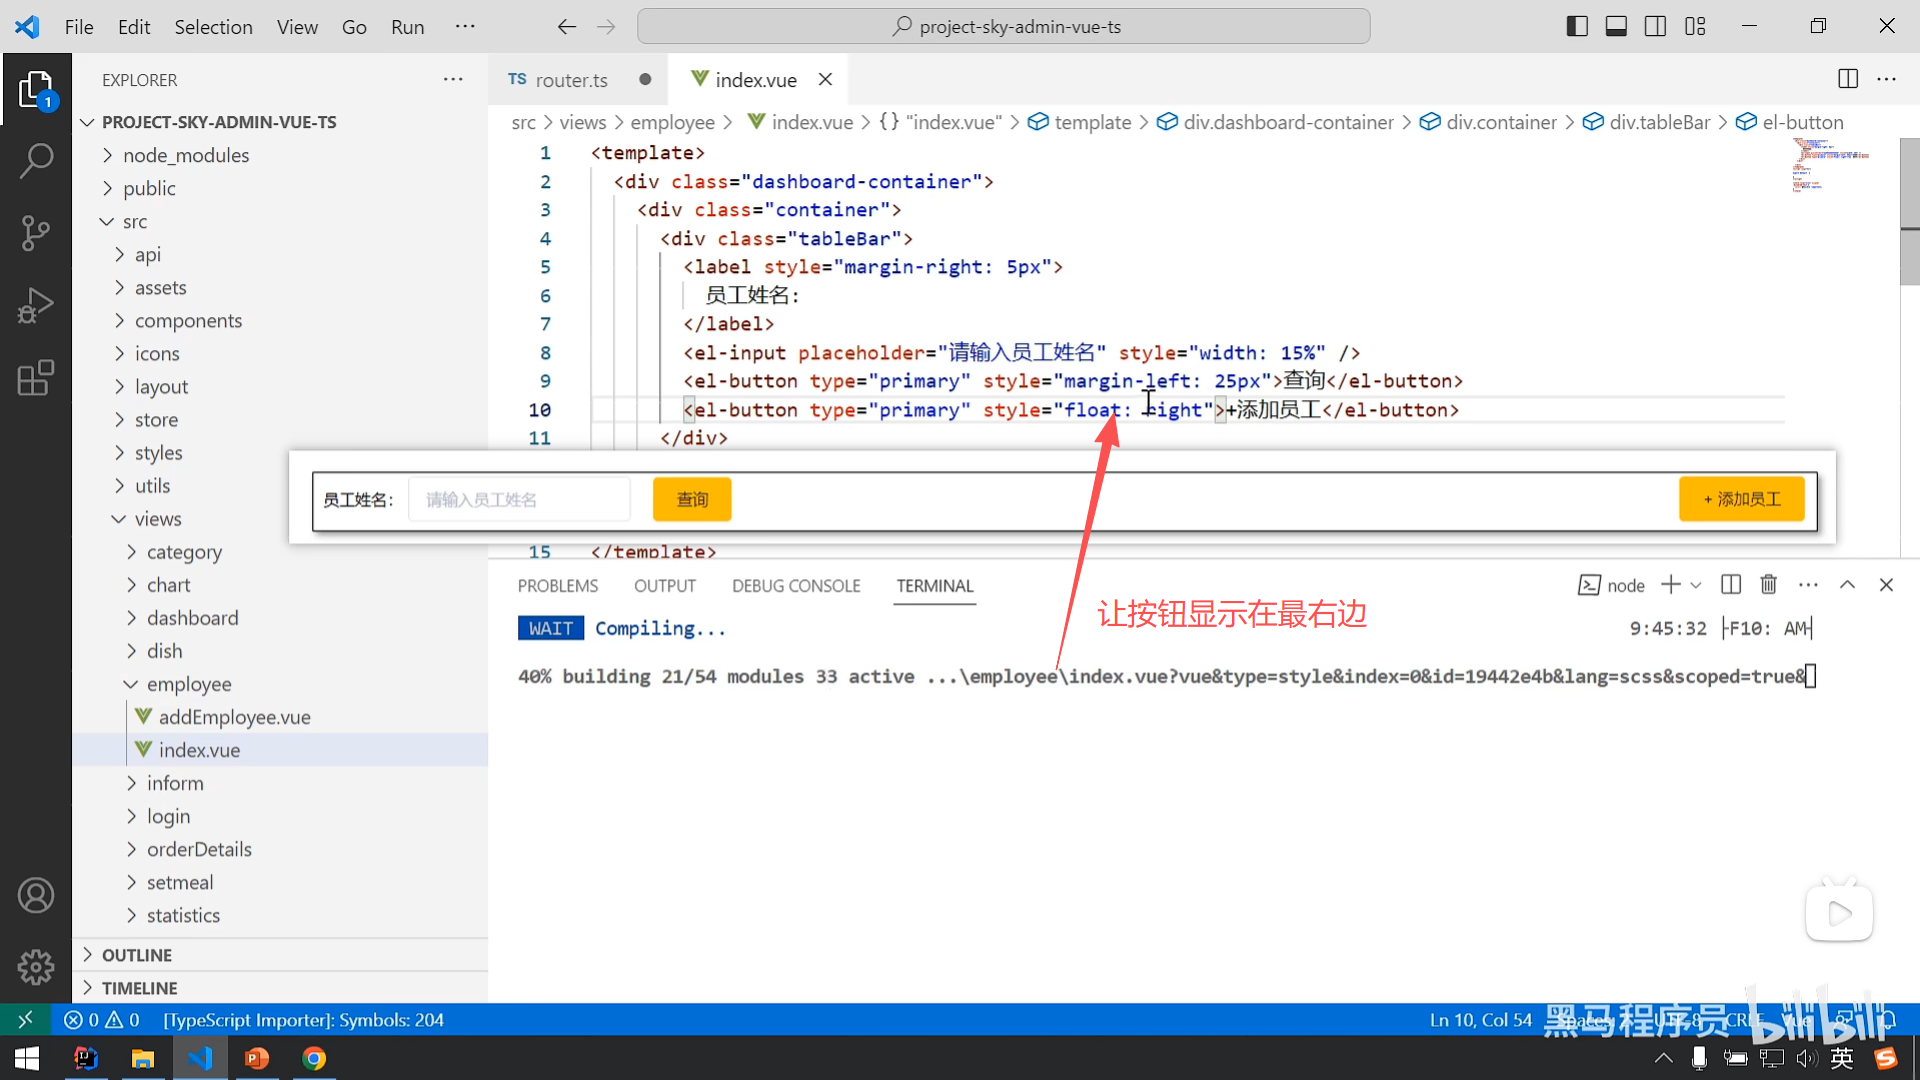Image resolution: width=1920 pixels, height=1080 pixels.
Task: Click the Accounts icon
Action: click(x=36, y=896)
